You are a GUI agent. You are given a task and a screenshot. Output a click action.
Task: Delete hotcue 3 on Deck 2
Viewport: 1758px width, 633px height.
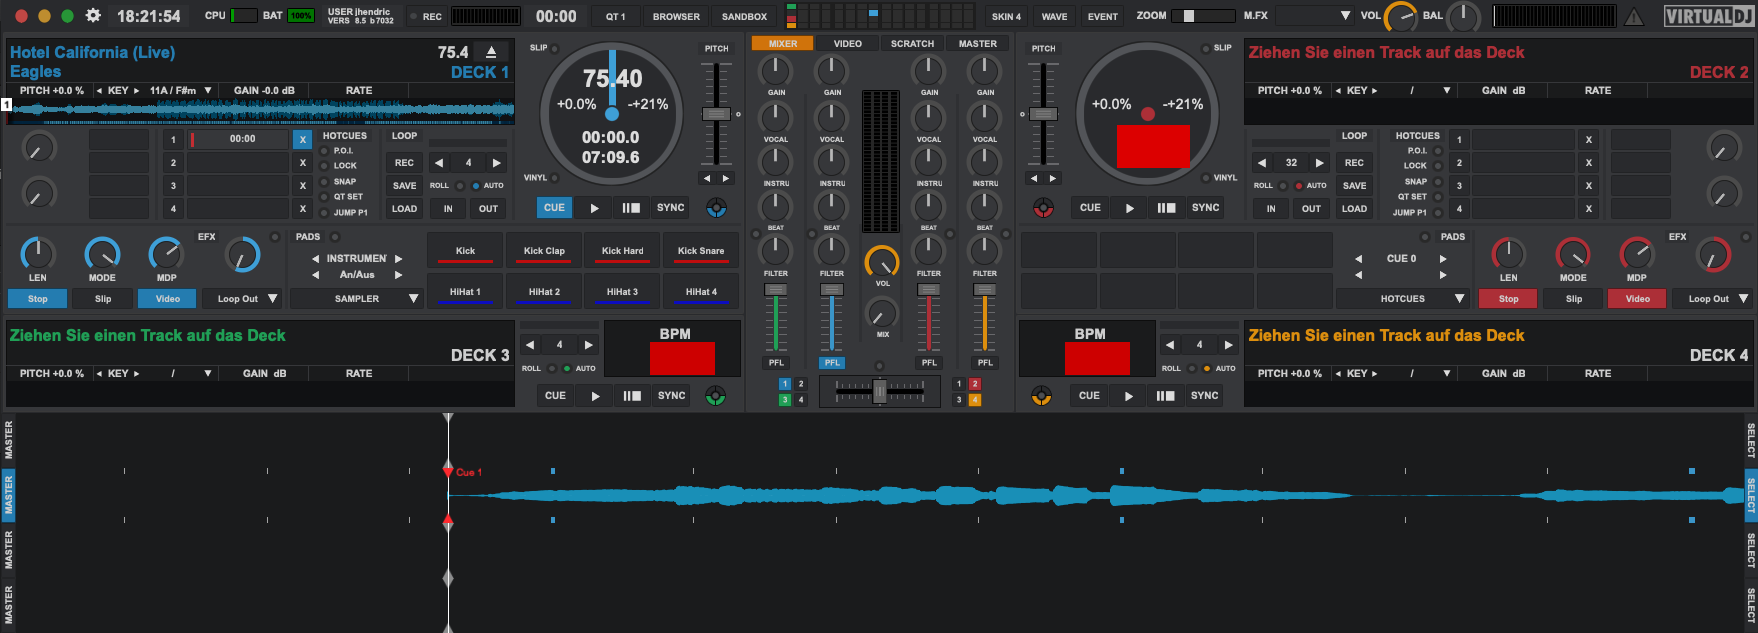(1589, 185)
